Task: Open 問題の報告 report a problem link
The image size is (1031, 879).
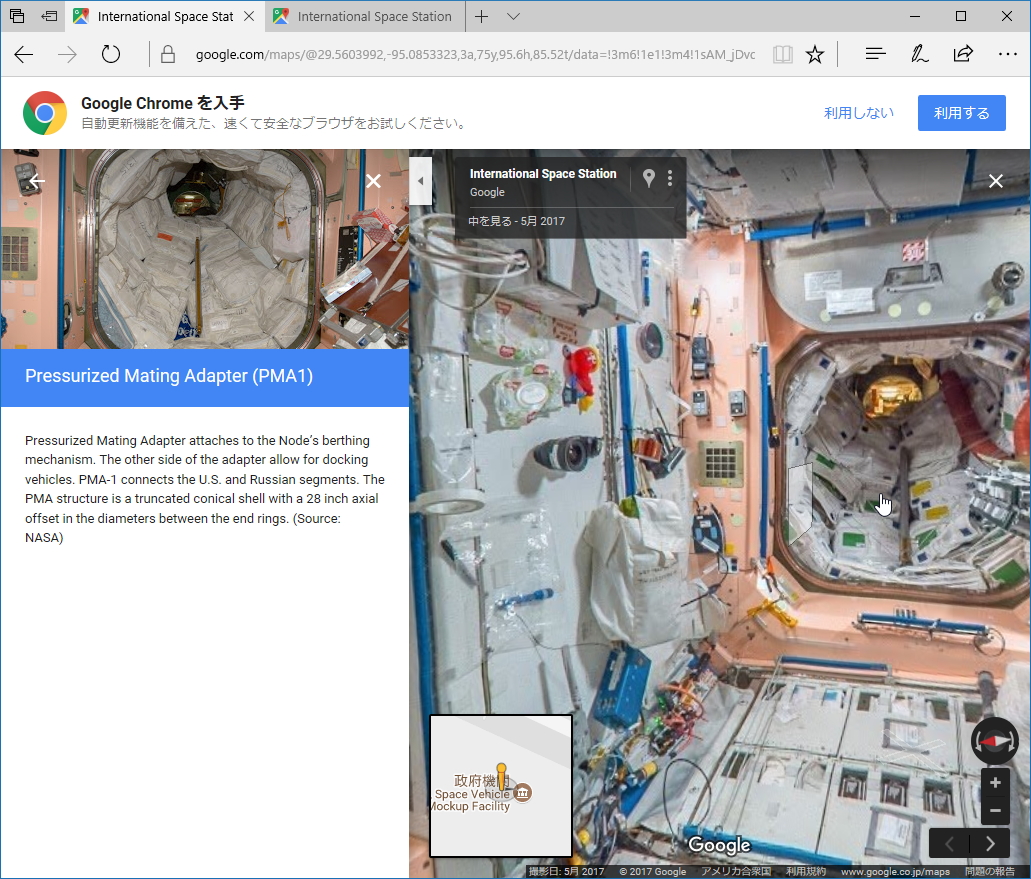Action: pyautogui.click(x=990, y=871)
